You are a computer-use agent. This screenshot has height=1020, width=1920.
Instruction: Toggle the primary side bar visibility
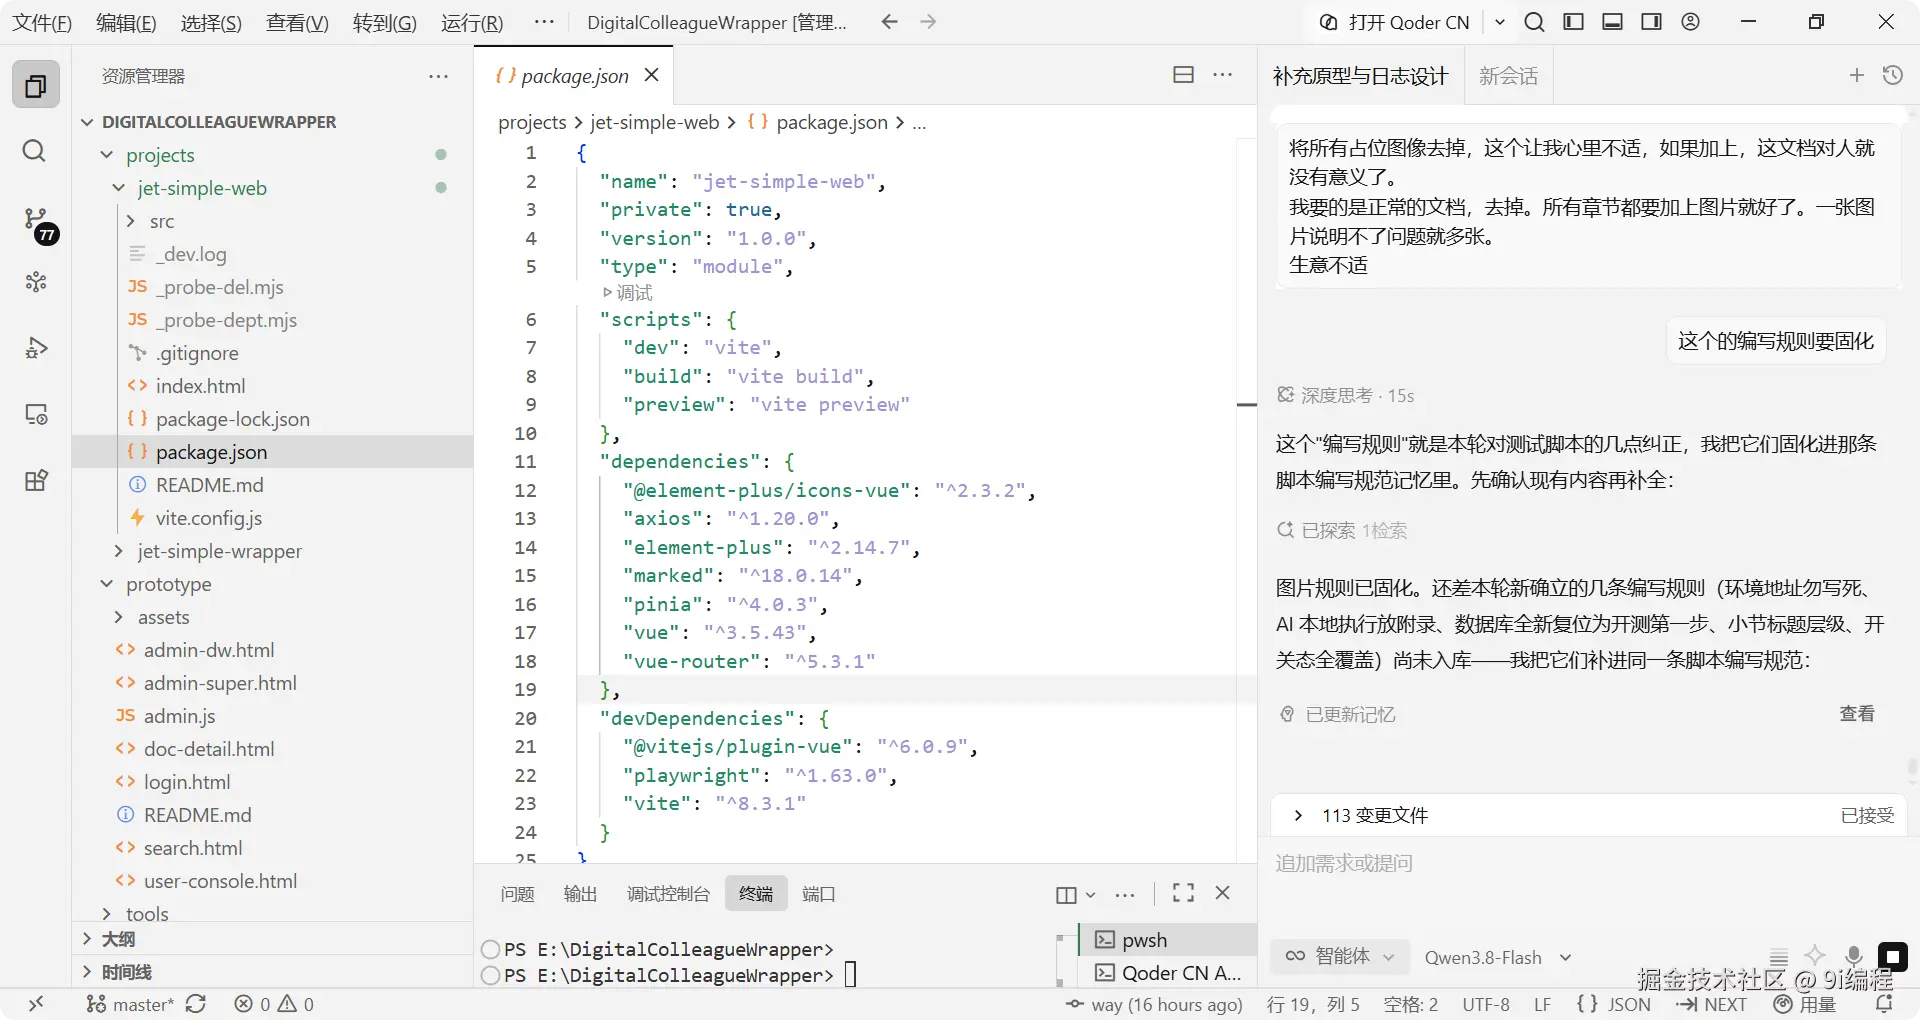click(x=1573, y=22)
